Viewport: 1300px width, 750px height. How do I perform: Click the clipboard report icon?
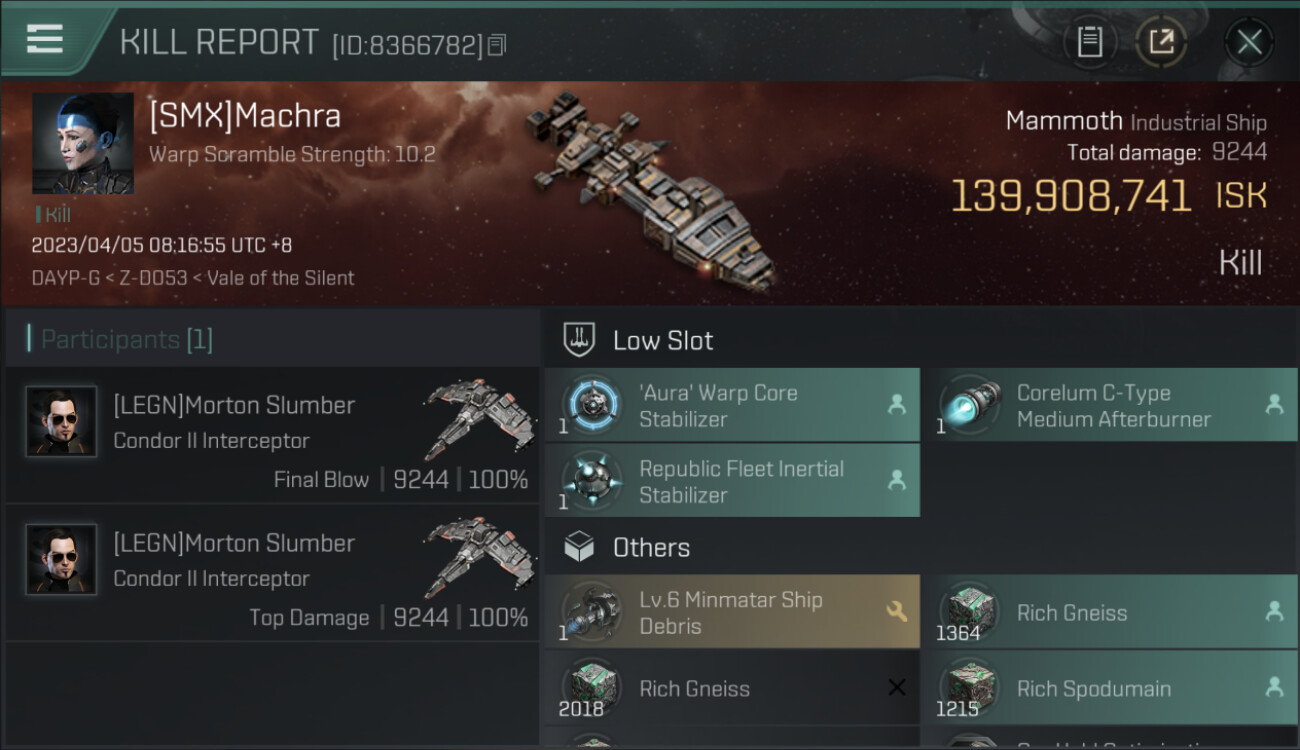point(1089,42)
